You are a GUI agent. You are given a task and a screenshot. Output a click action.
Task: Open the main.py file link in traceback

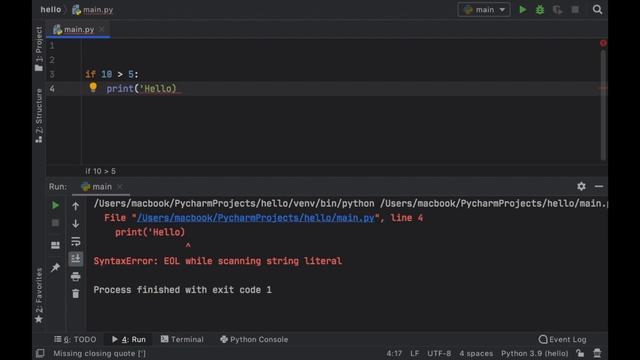[x=256, y=218]
